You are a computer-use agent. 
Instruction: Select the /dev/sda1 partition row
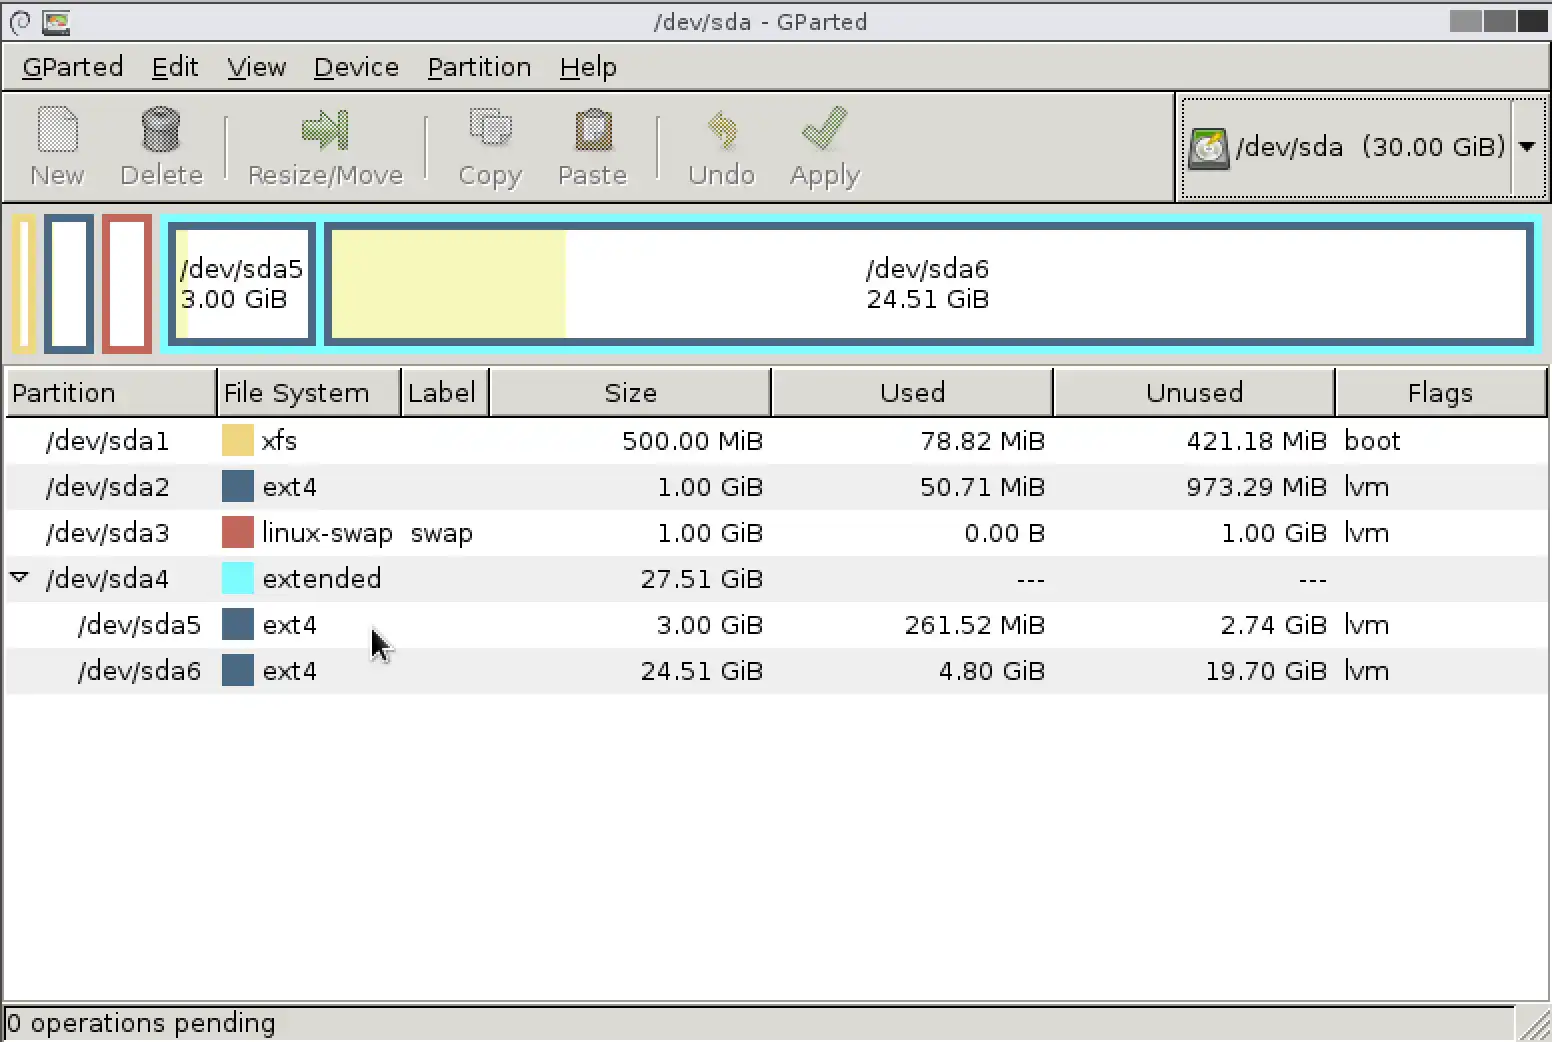pos(776,440)
